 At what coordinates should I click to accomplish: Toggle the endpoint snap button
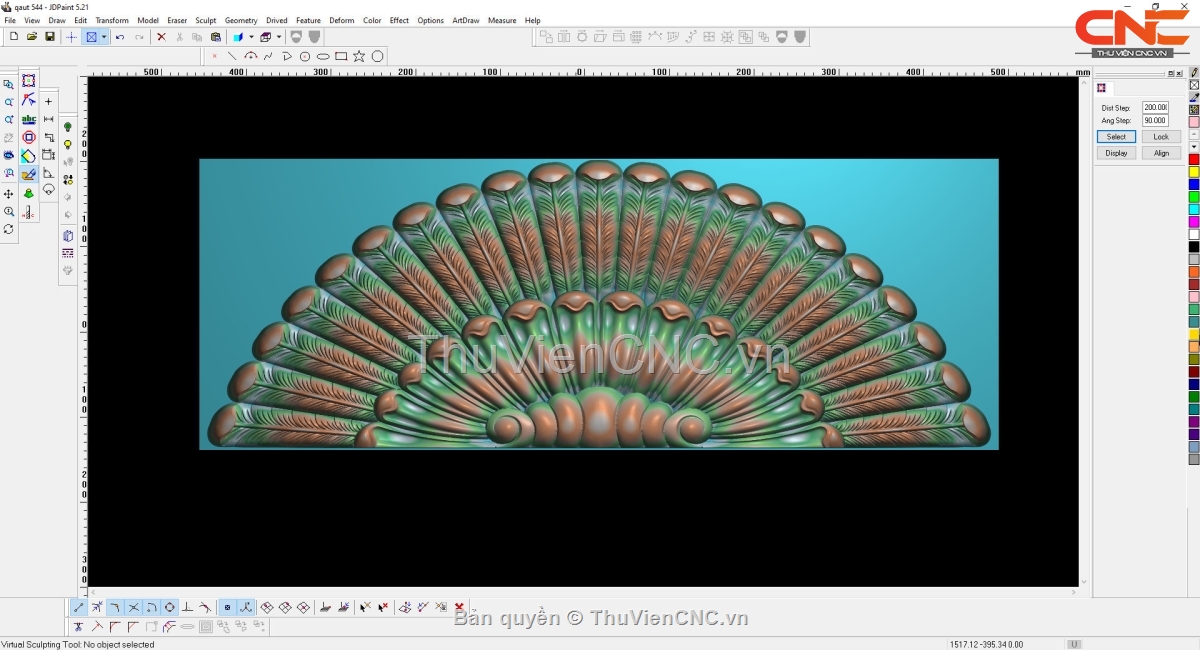coord(79,607)
